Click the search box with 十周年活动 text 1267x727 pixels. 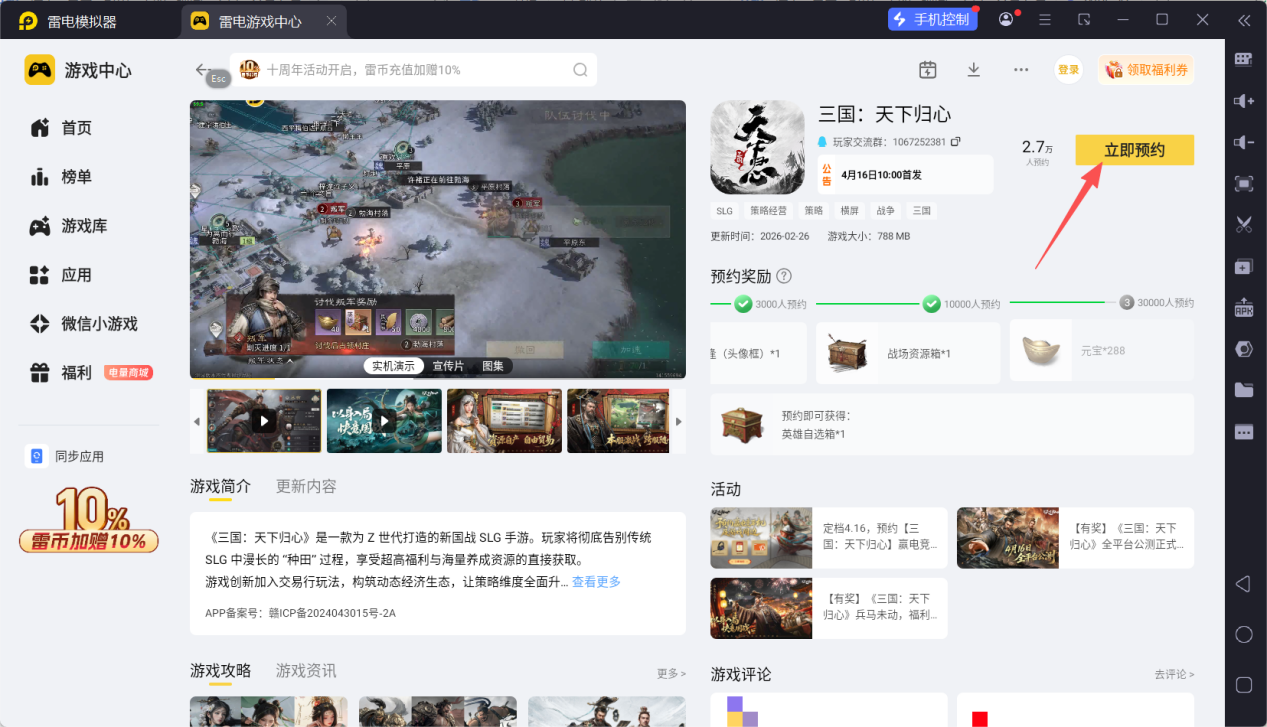(413, 70)
